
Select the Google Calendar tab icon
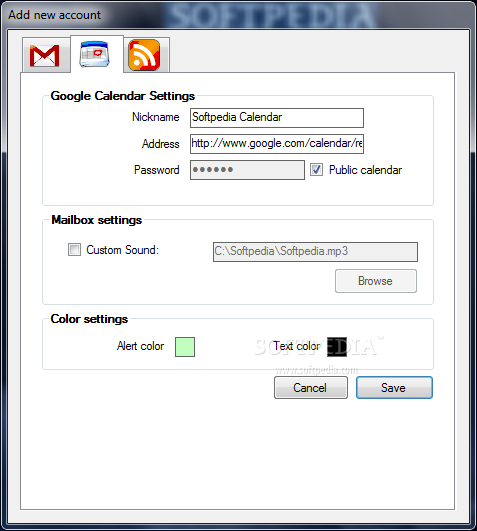coord(94,54)
